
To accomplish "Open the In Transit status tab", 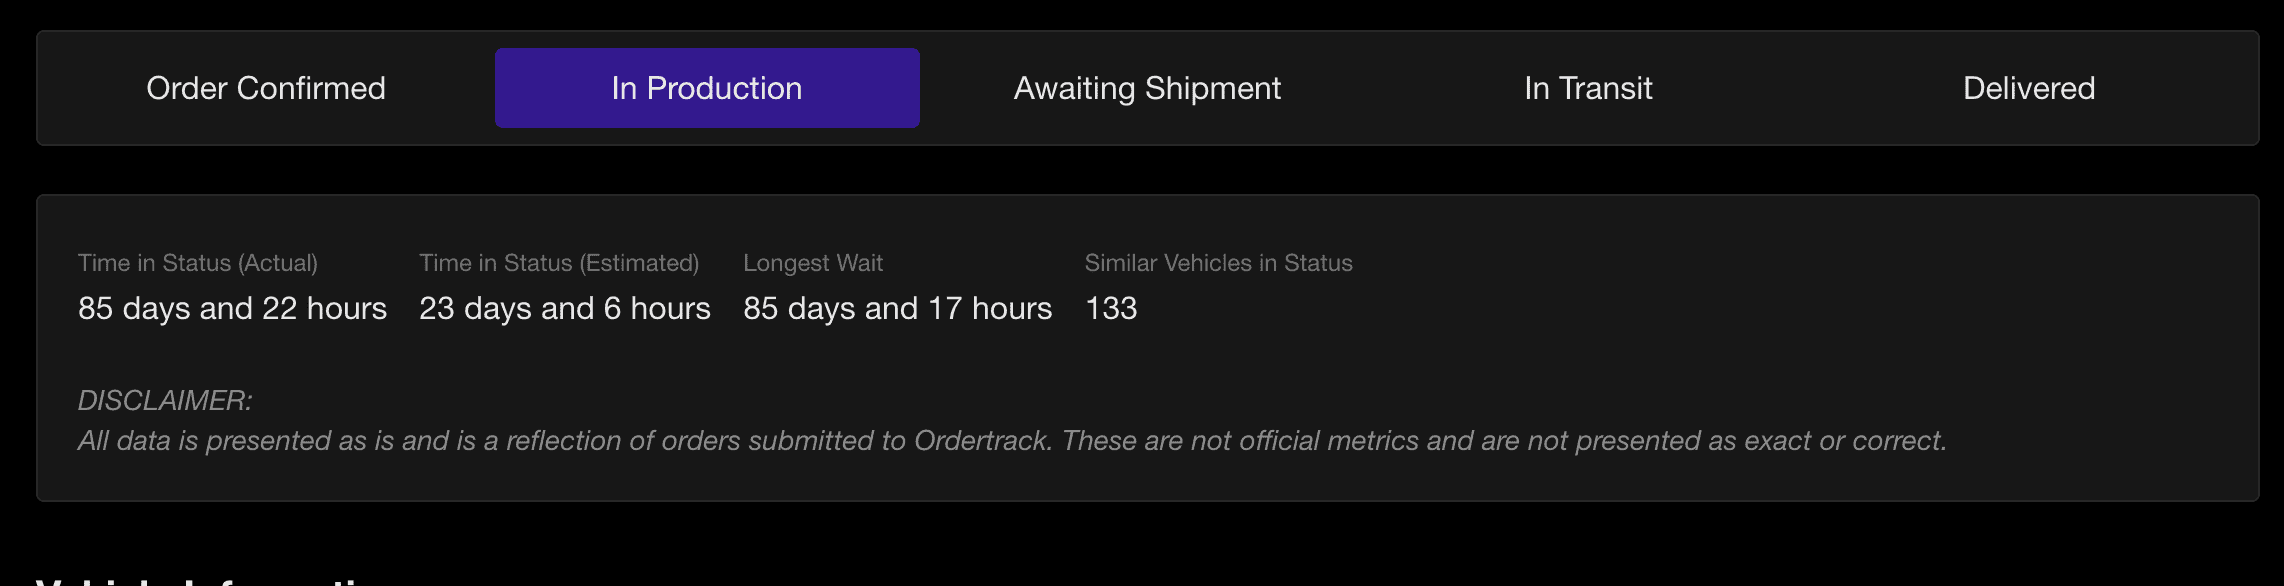I will [x=1588, y=88].
